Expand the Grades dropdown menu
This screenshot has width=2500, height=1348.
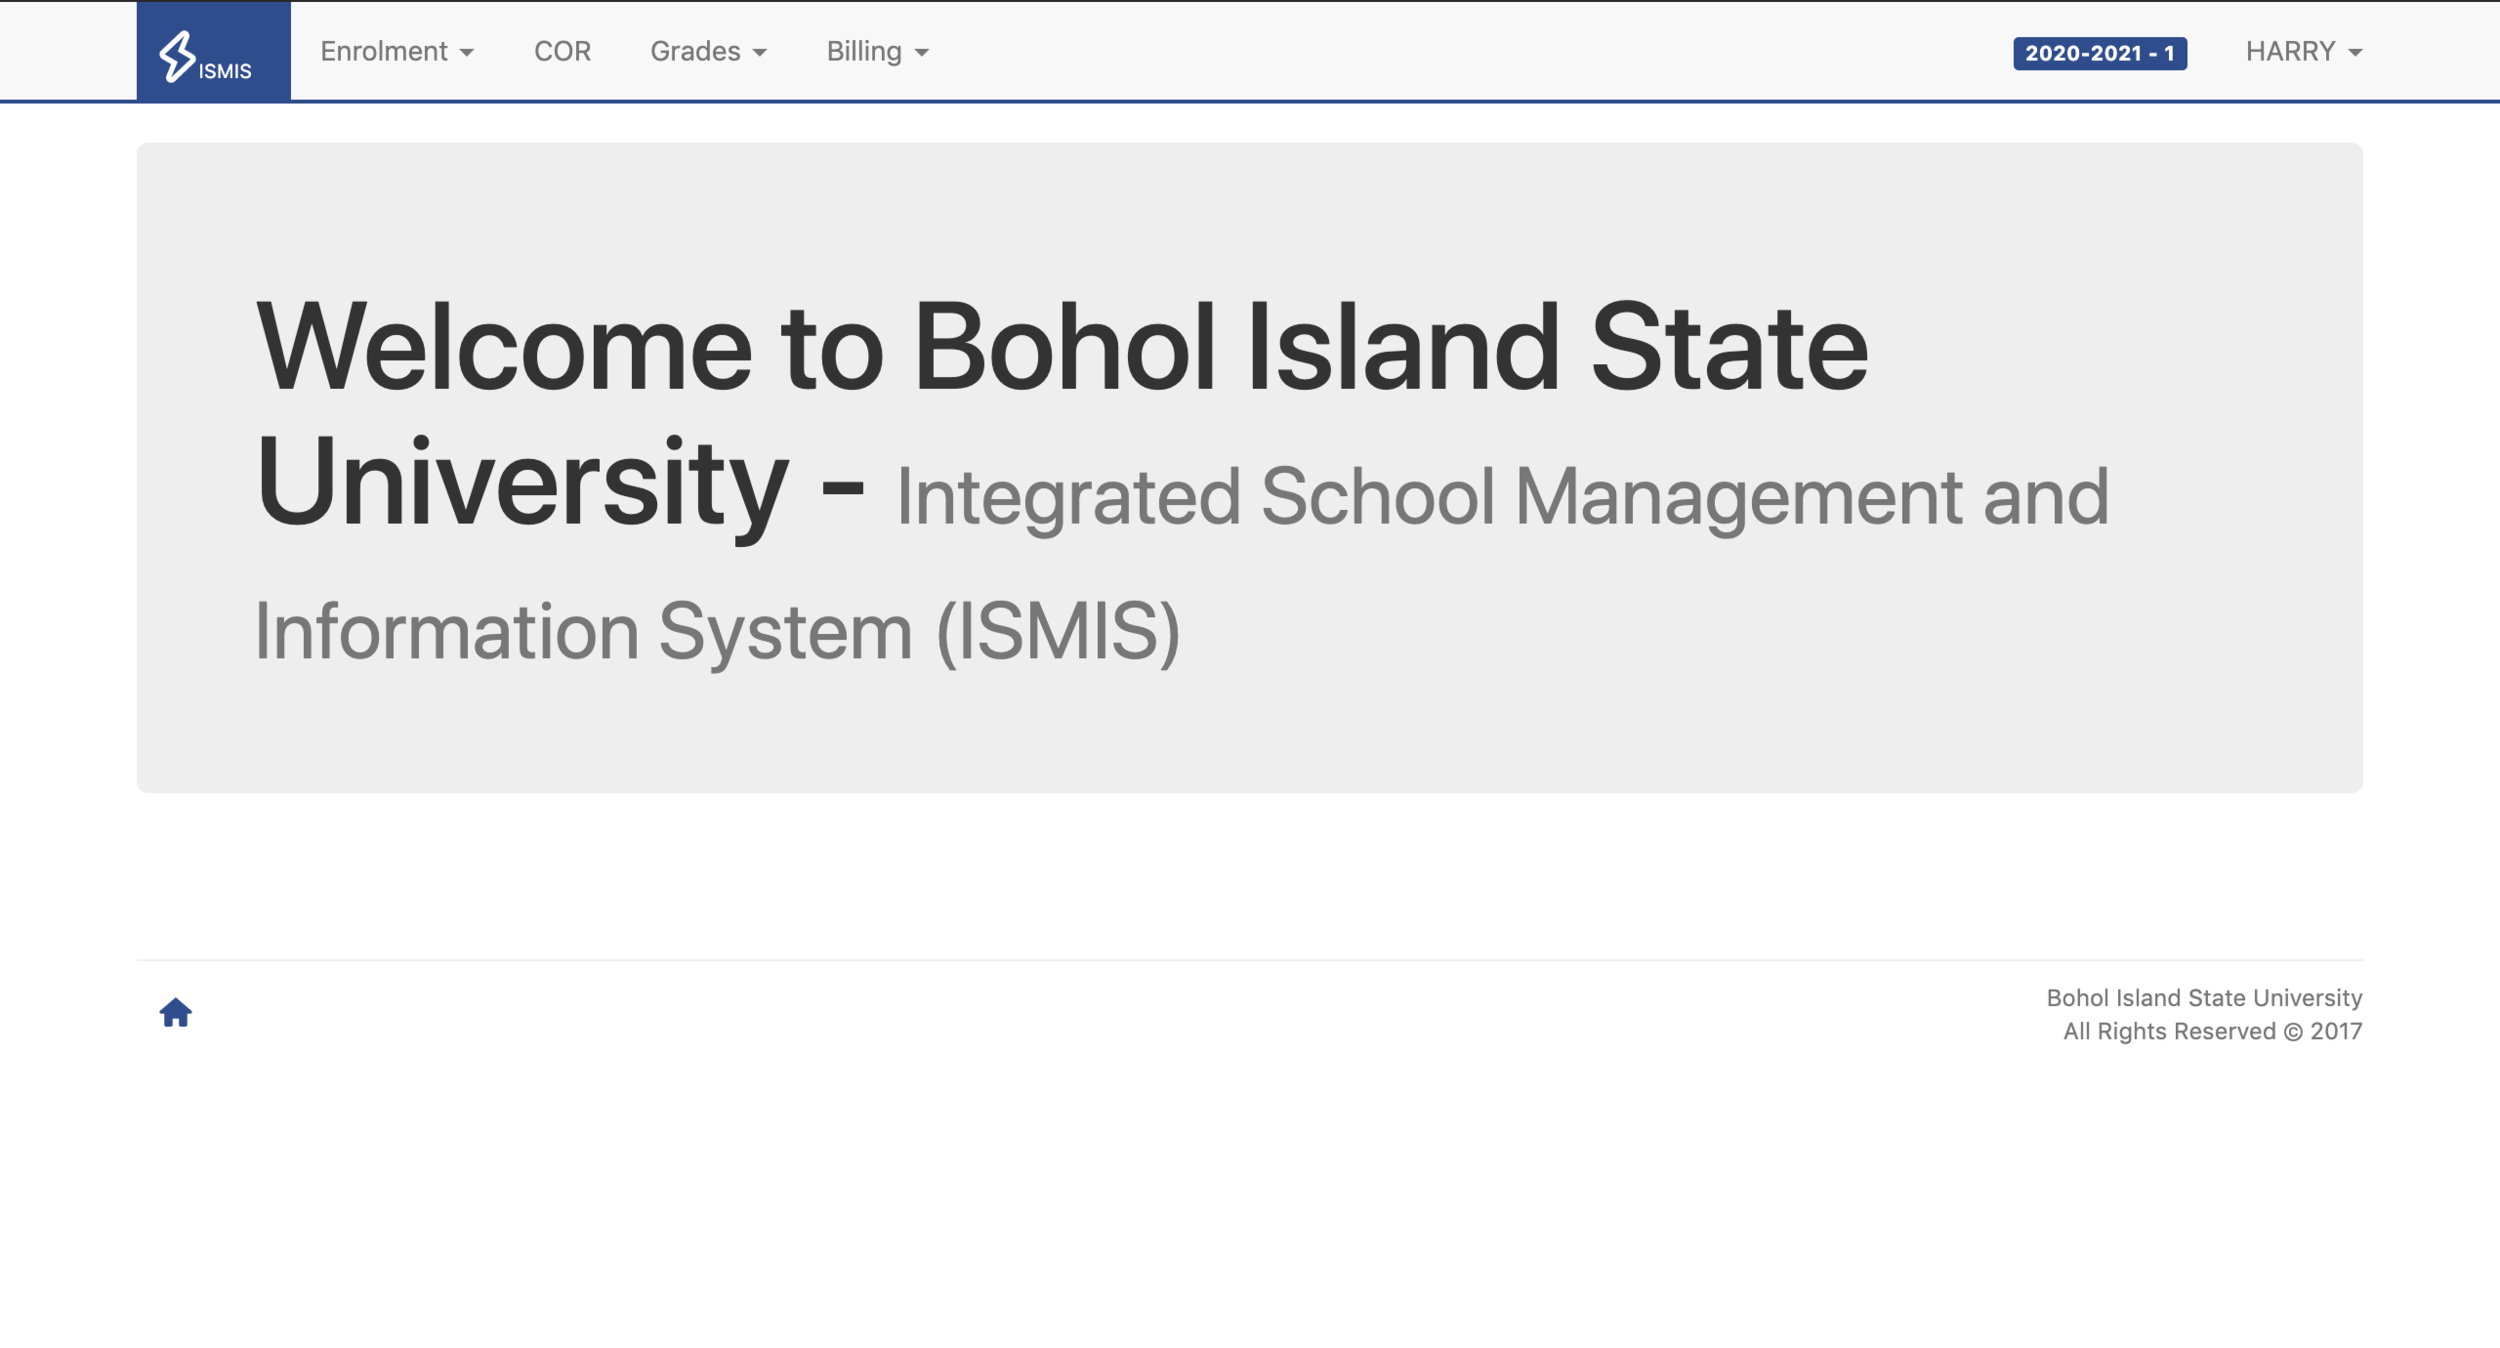click(708, 51)
